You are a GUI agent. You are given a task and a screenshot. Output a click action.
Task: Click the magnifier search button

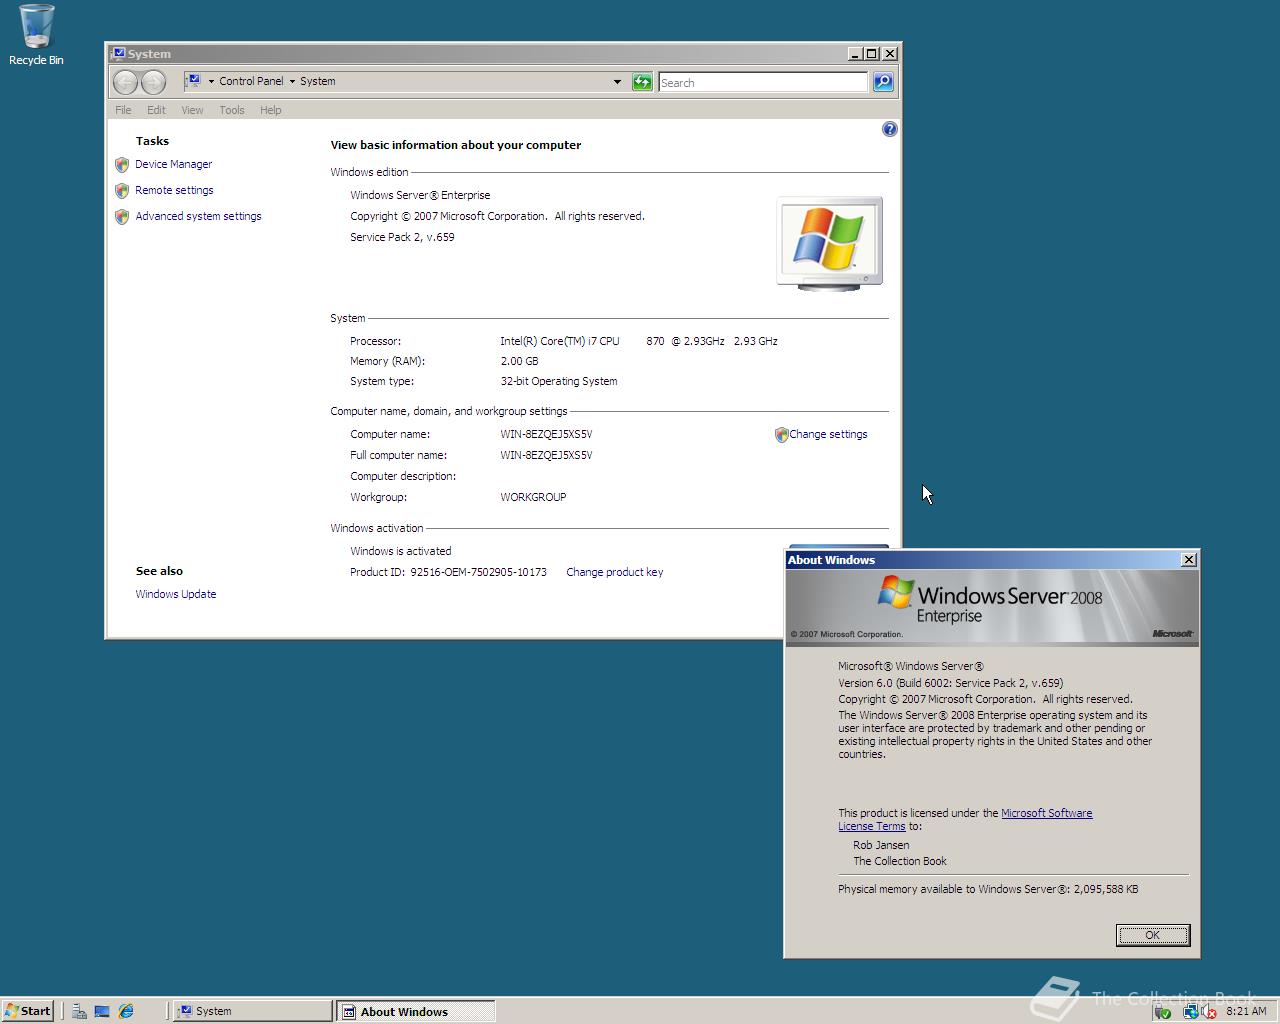(883, 82)
